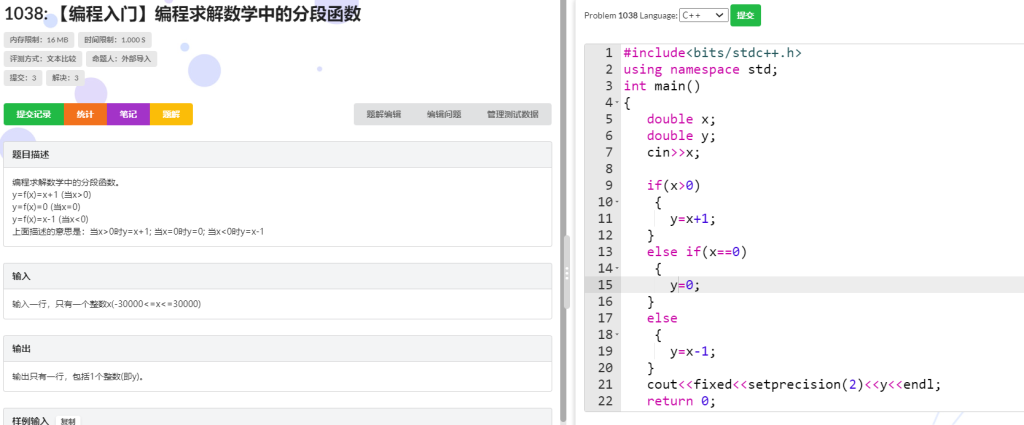This screenshot has width=1024, height=425.
Task: Click the Problem 1038 Language label
Action: [631, 15]
